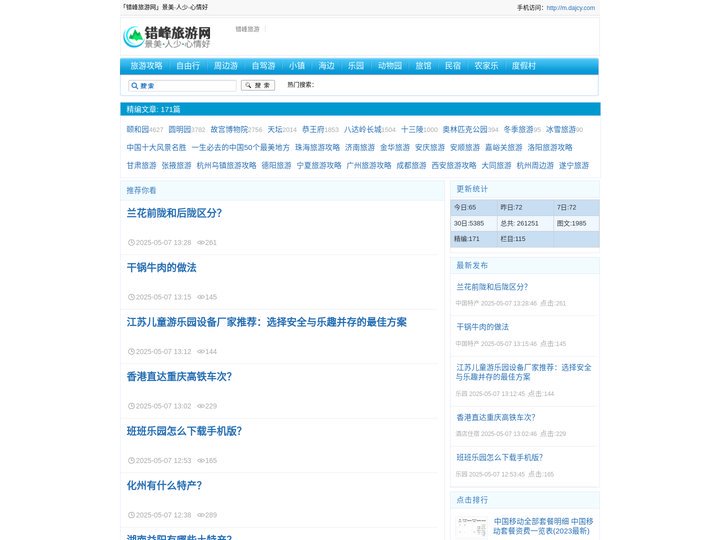
Task: Open the 冰雪旅游 tag link
Action: (561, 129)
